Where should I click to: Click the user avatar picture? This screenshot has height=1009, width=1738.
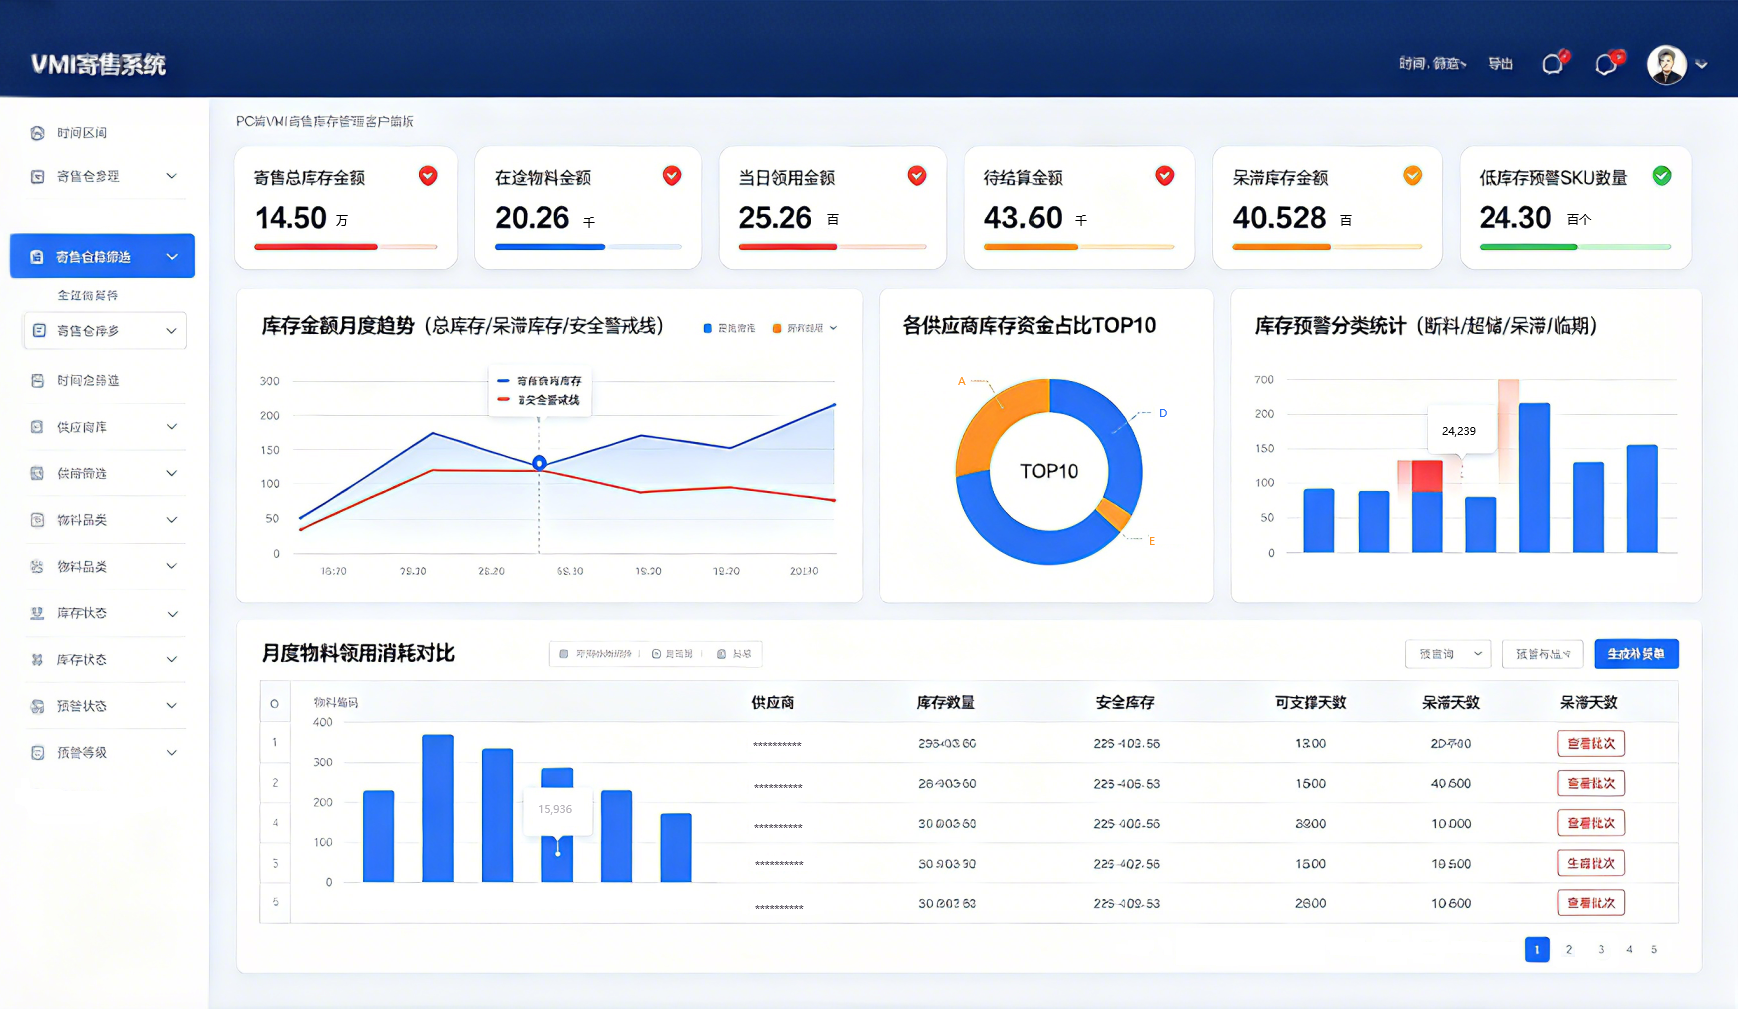(1667, 65)
